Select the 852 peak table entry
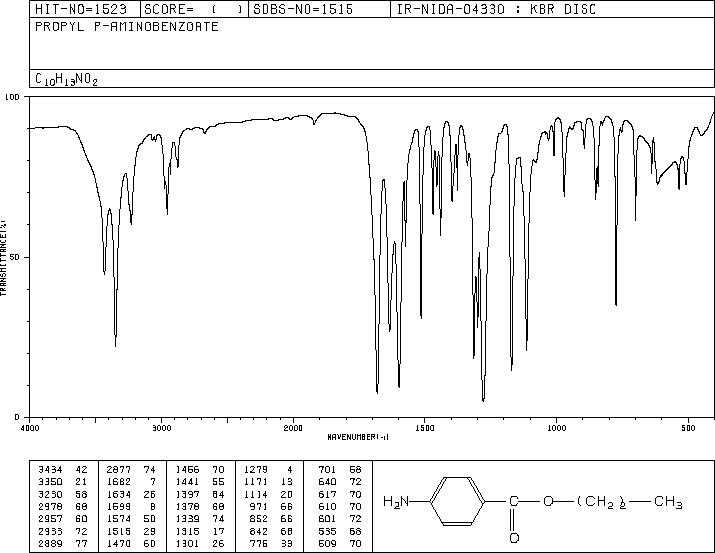Image resolution: width=715 pixels, height=553 pixels. pos(271,519)
